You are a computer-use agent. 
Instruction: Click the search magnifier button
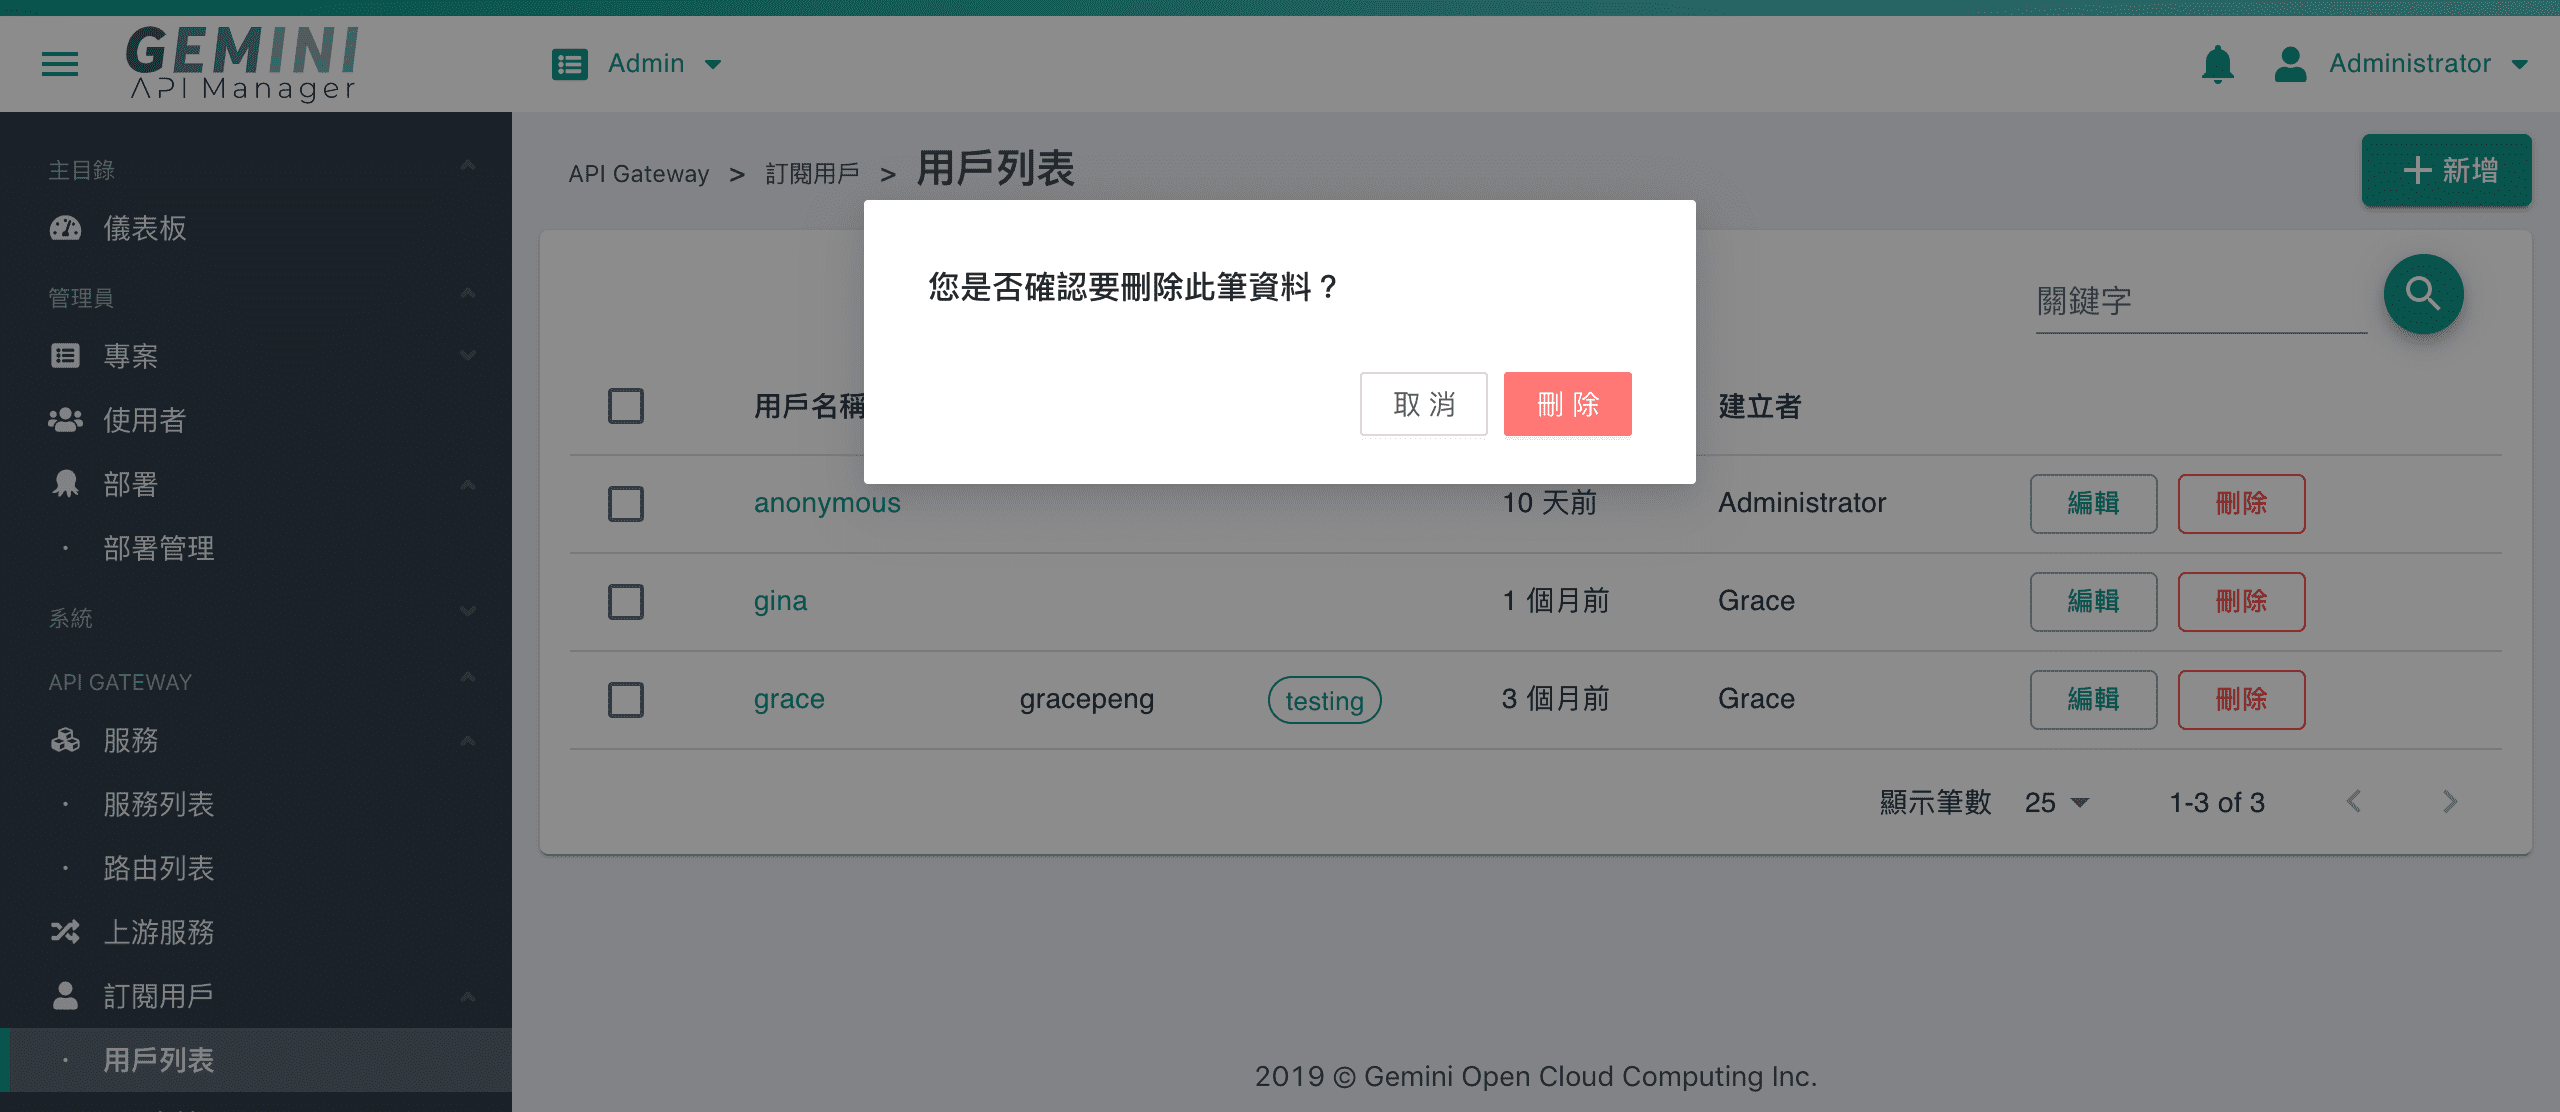click(2423, 294)
